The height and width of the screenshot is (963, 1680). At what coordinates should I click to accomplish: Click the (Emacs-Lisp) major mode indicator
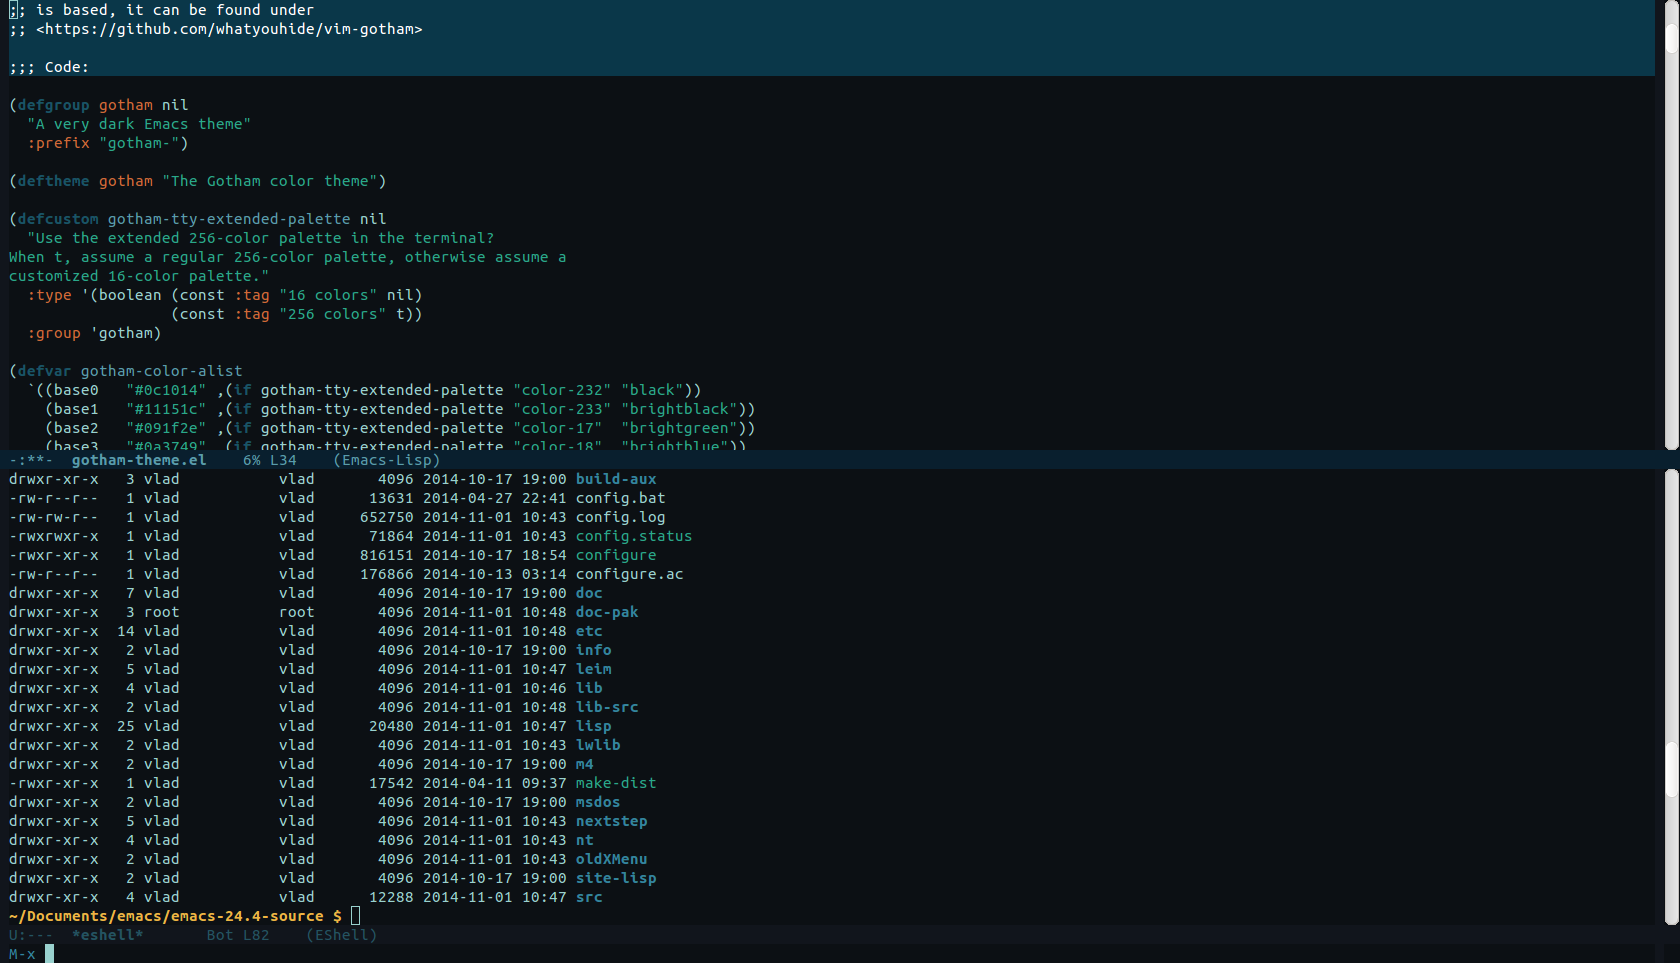click(x=387, y=460)
